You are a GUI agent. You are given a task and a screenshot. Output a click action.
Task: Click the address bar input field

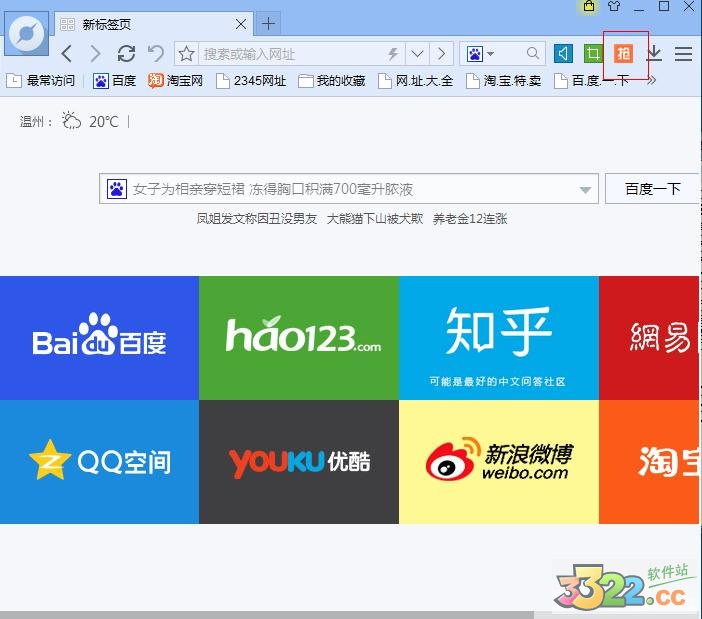pyautogui.click(x=292, y=54)
